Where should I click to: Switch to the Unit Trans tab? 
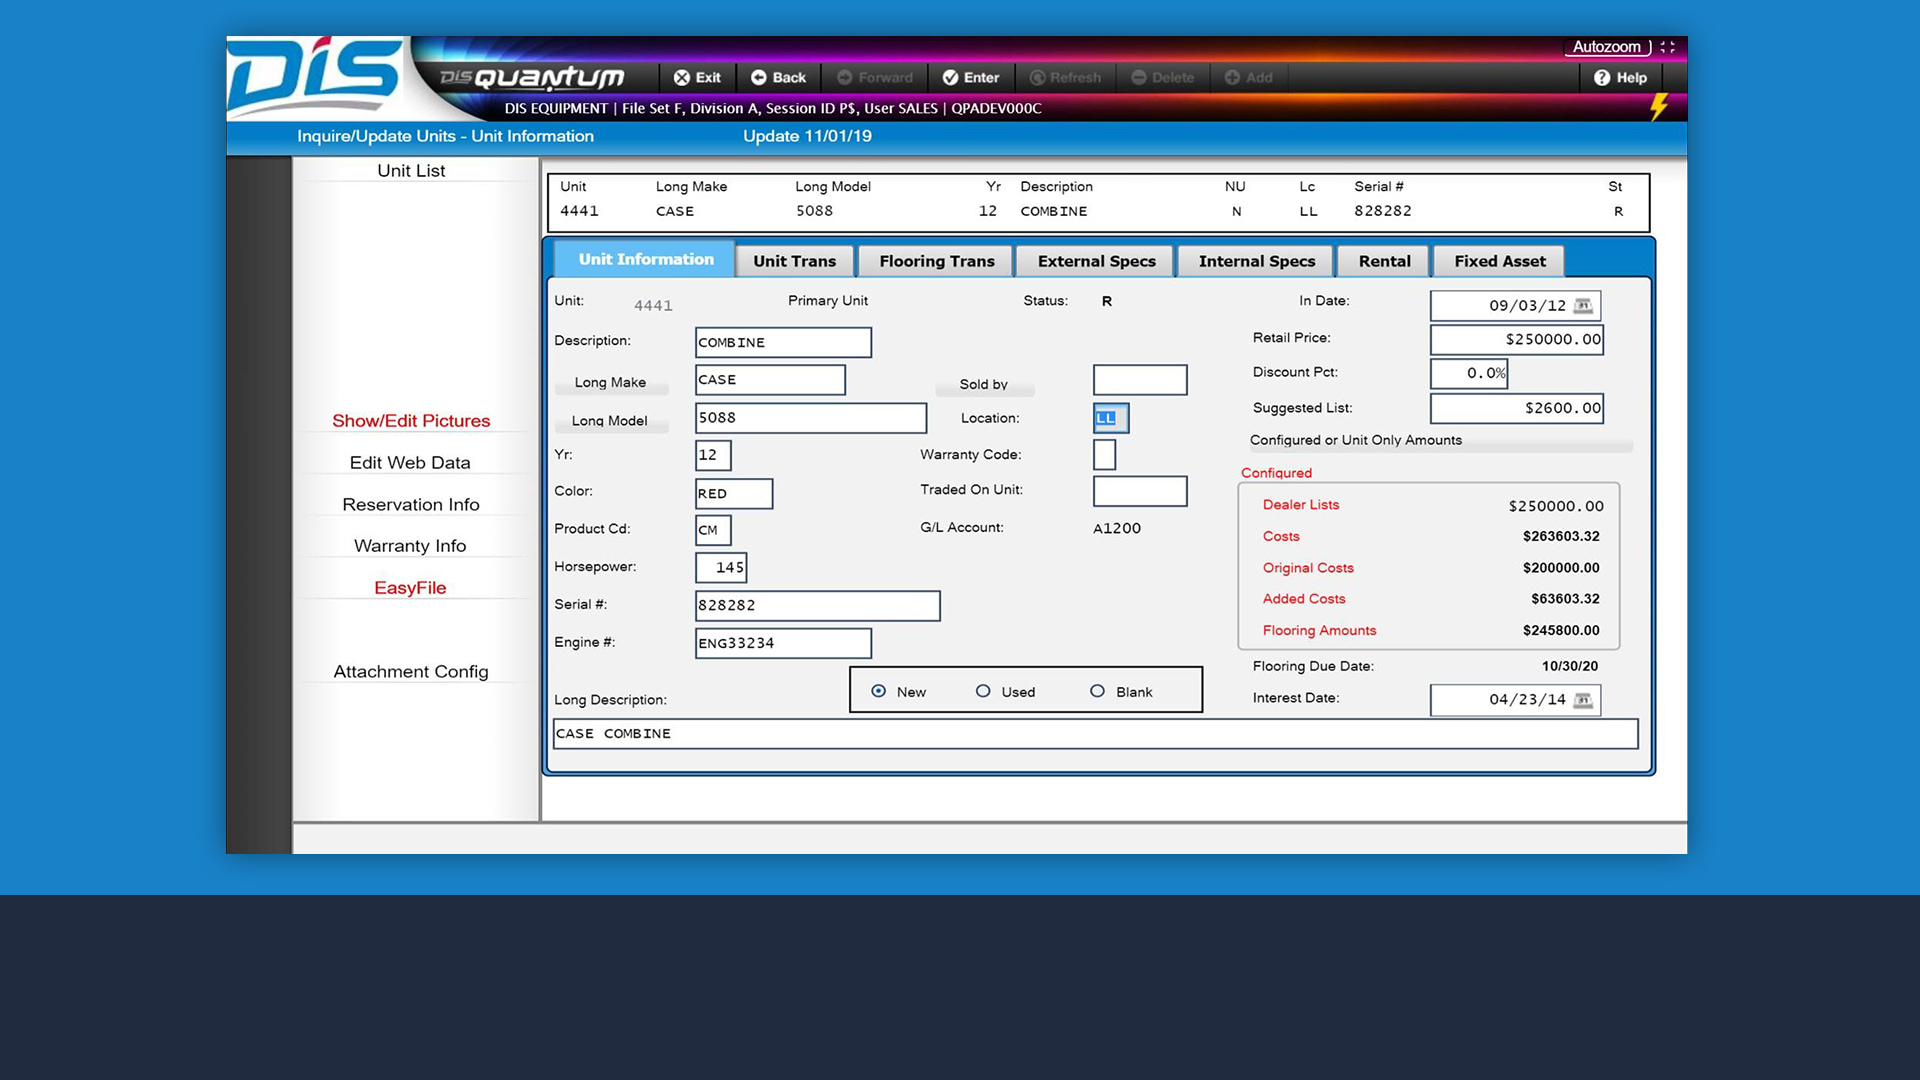tap(794, 261)
